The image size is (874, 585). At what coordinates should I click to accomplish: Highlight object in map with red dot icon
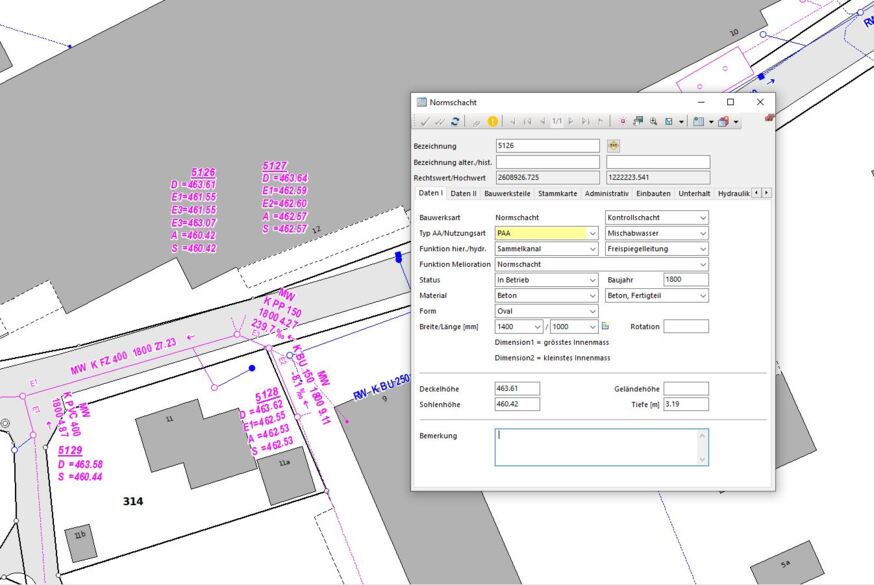[623, 121]
